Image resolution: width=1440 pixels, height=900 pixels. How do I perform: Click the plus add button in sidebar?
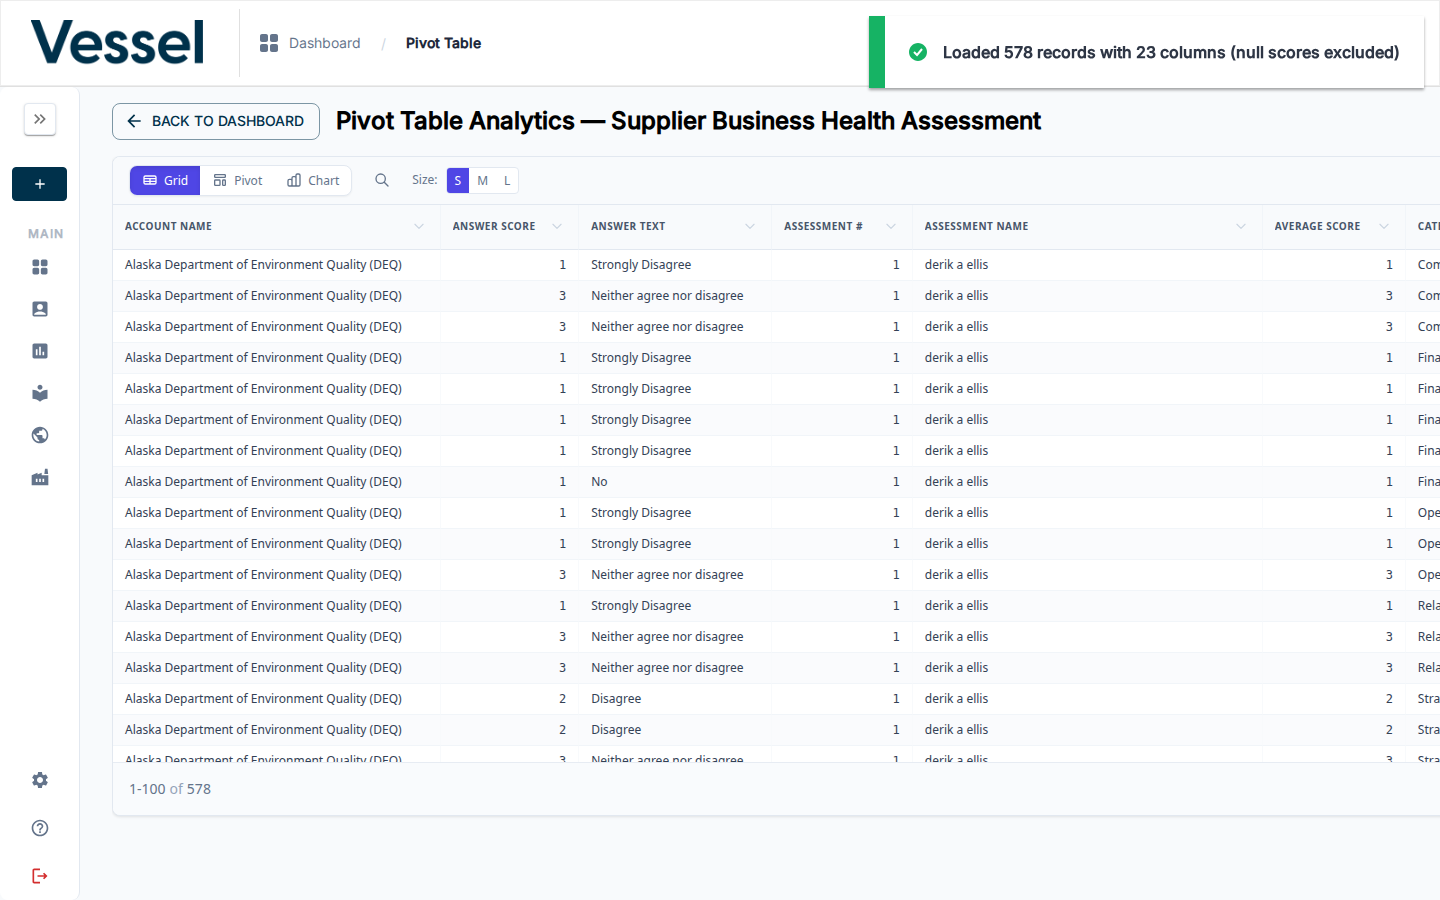coord(40,184)
